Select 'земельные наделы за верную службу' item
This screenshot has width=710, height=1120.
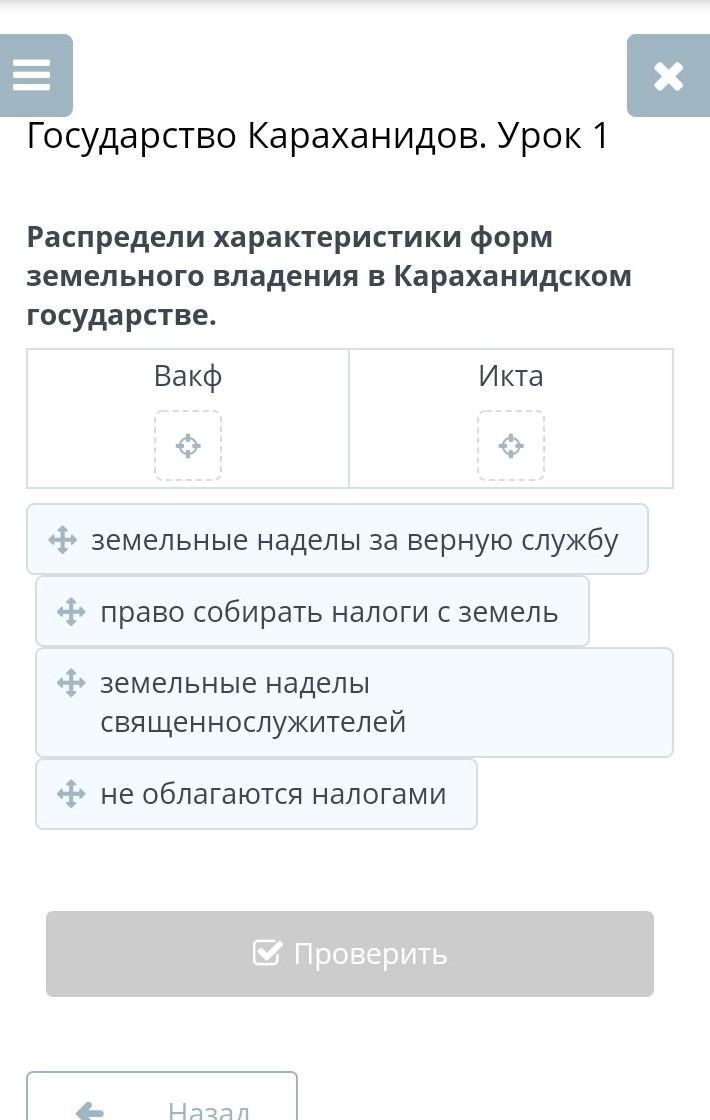point(355,540)
